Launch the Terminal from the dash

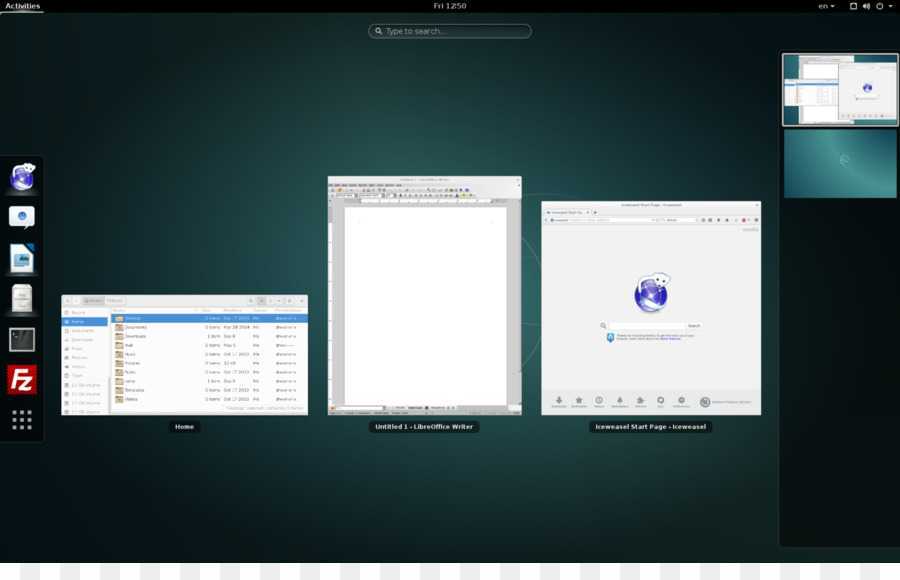click(x=22, y=340)
